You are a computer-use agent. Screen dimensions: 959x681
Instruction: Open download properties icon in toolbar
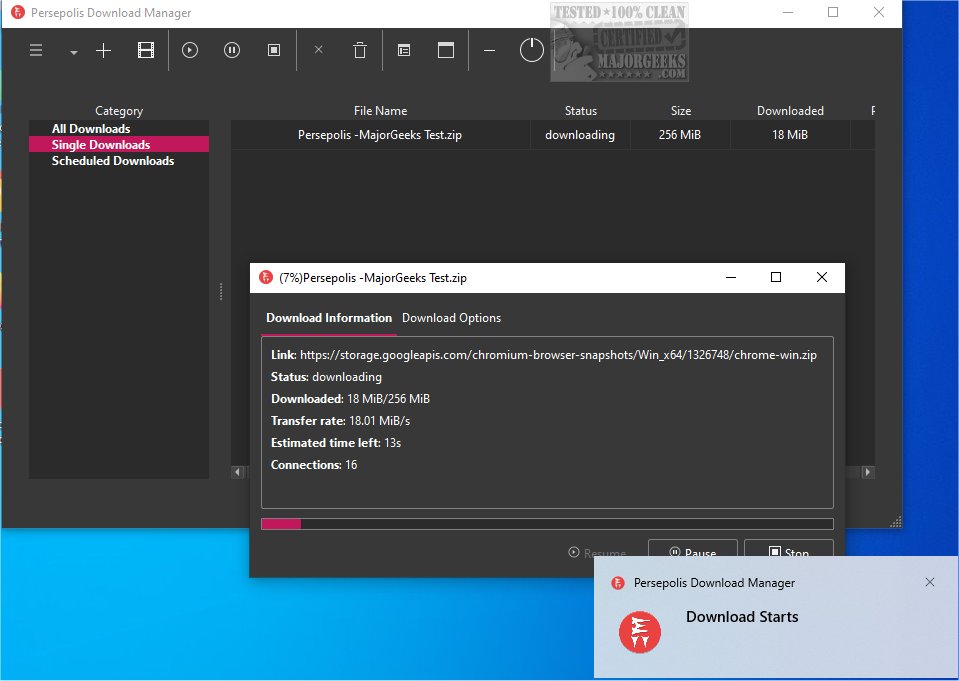(x=404, y=50)
